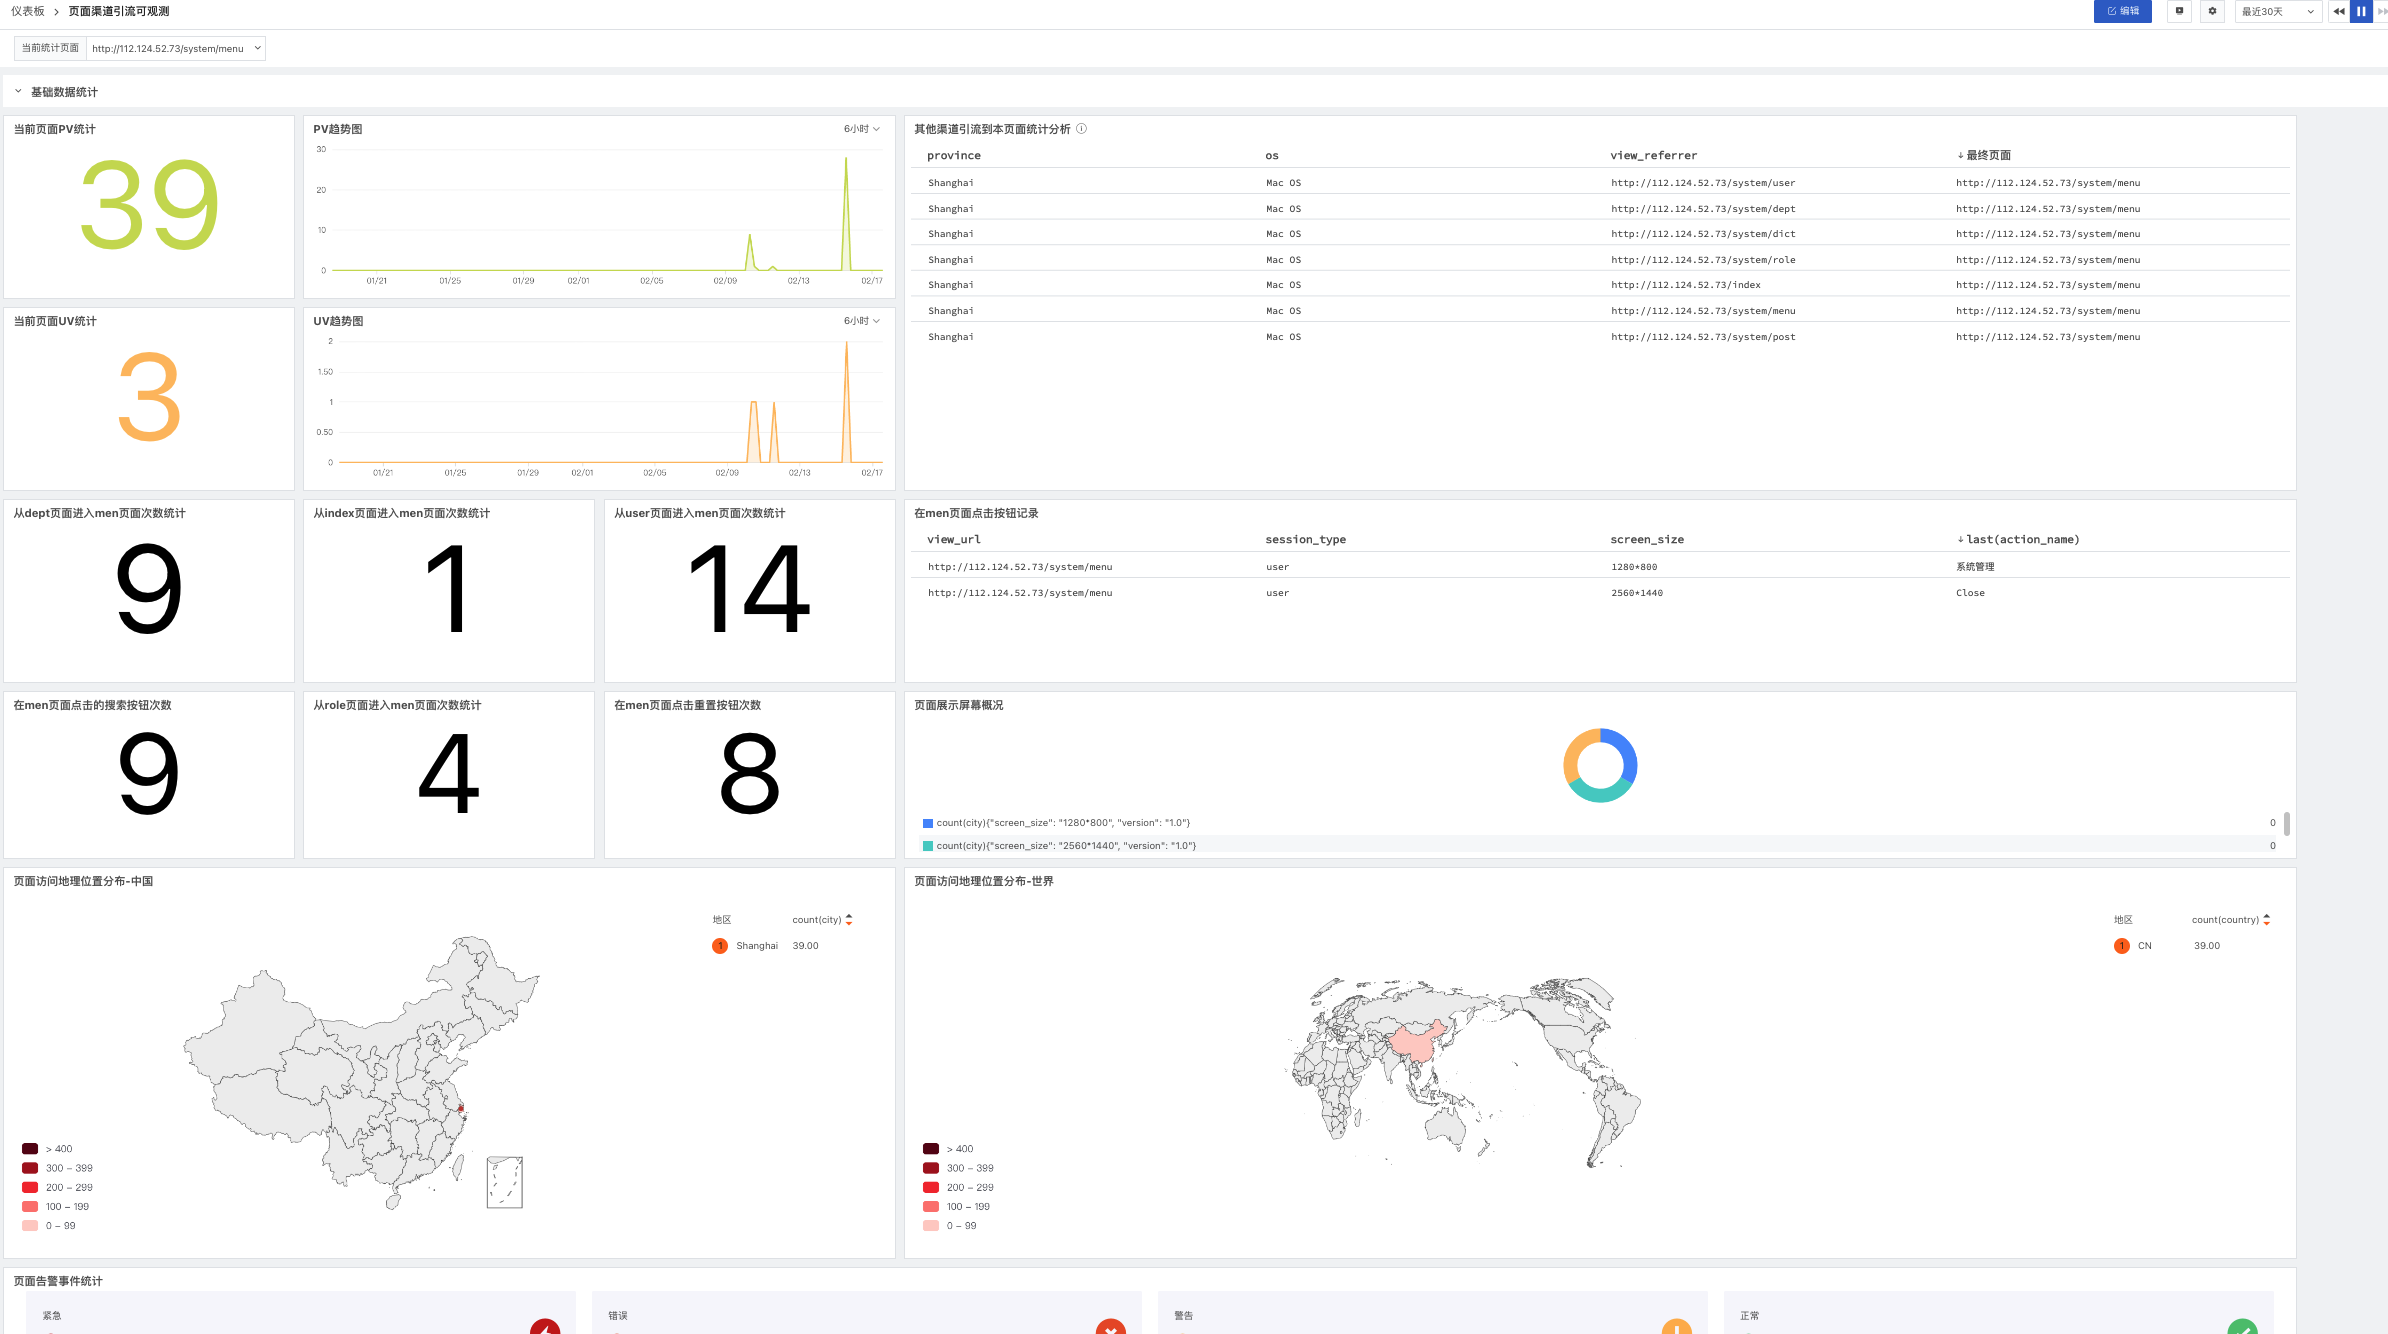The height and width of the screenshot is (1334, 2388).
Task: Toggle 1280*800 screen size legend series
Action: pyautogui.click(x=1062, y=823)
